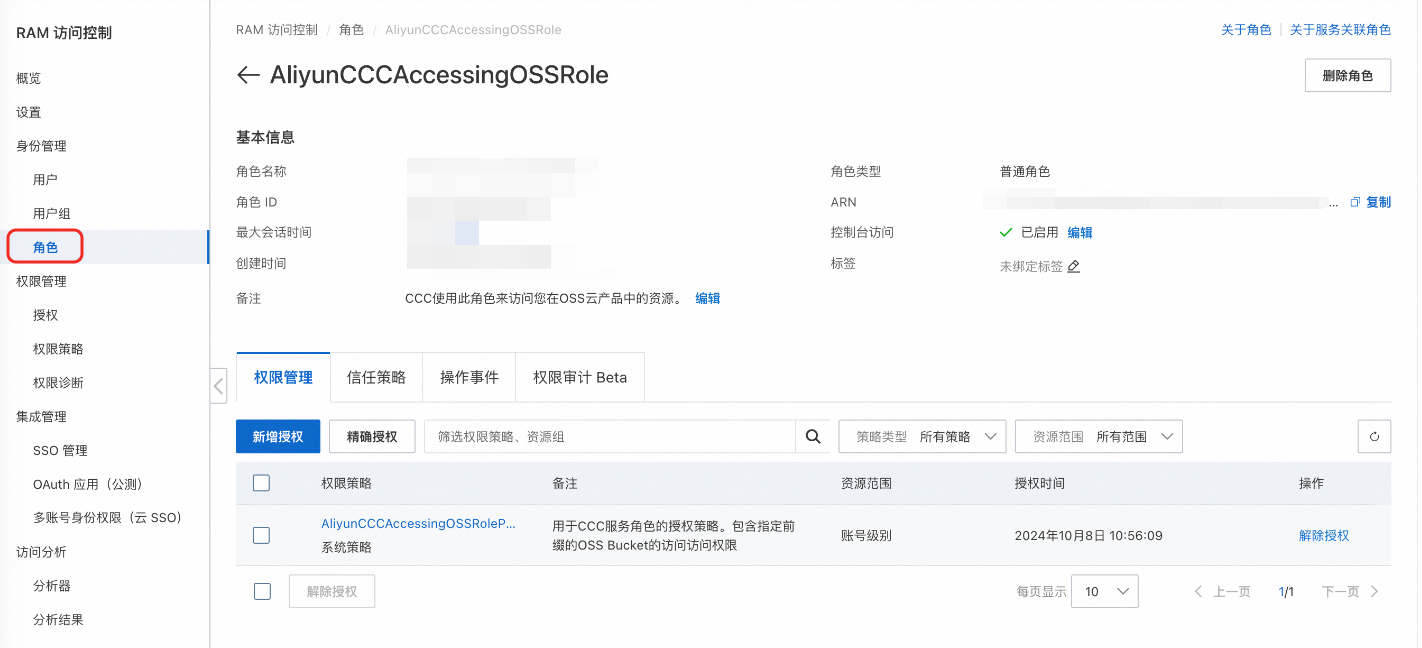The image size is (1422, 648).
Task: Open 权限诊断 in the sidebar
Action: click(x=58, y=383)
